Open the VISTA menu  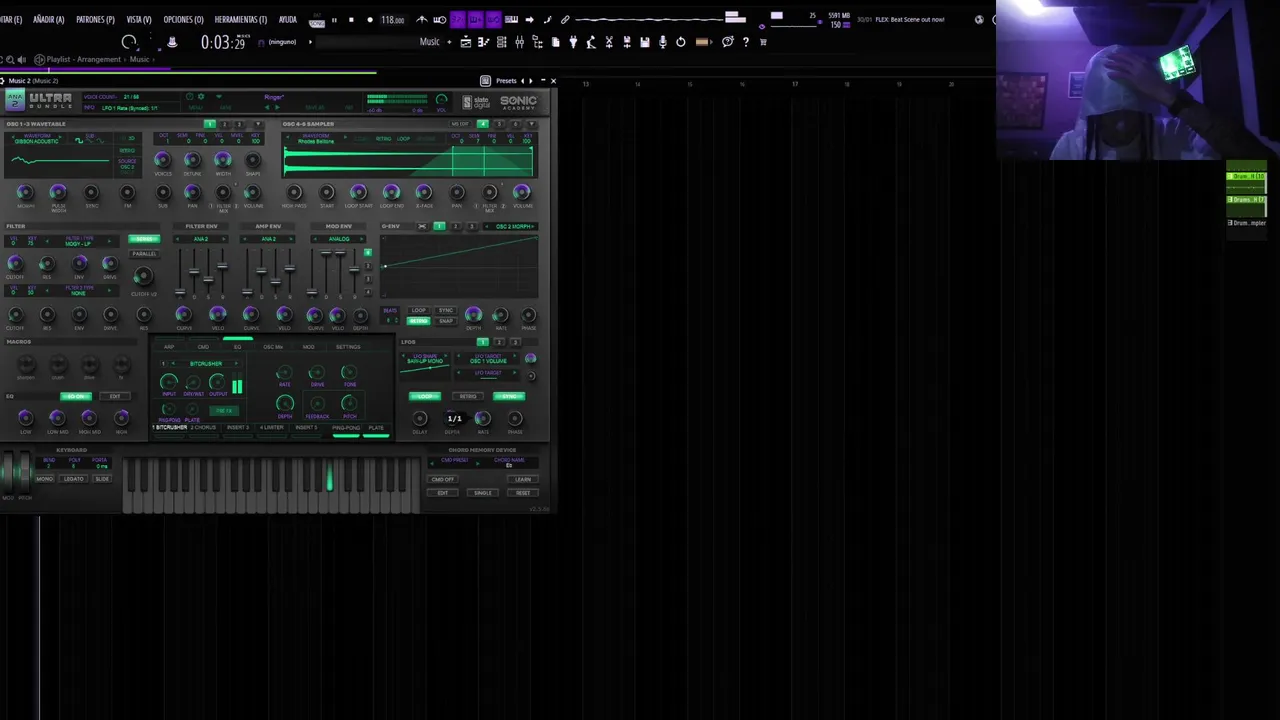coord(139,19)
